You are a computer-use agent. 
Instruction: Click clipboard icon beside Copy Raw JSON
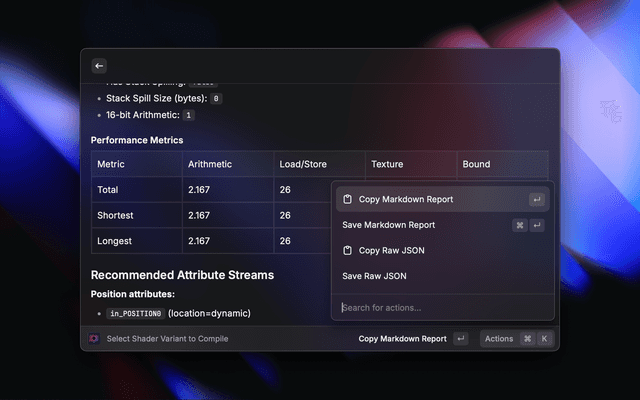tap(347, 250)
